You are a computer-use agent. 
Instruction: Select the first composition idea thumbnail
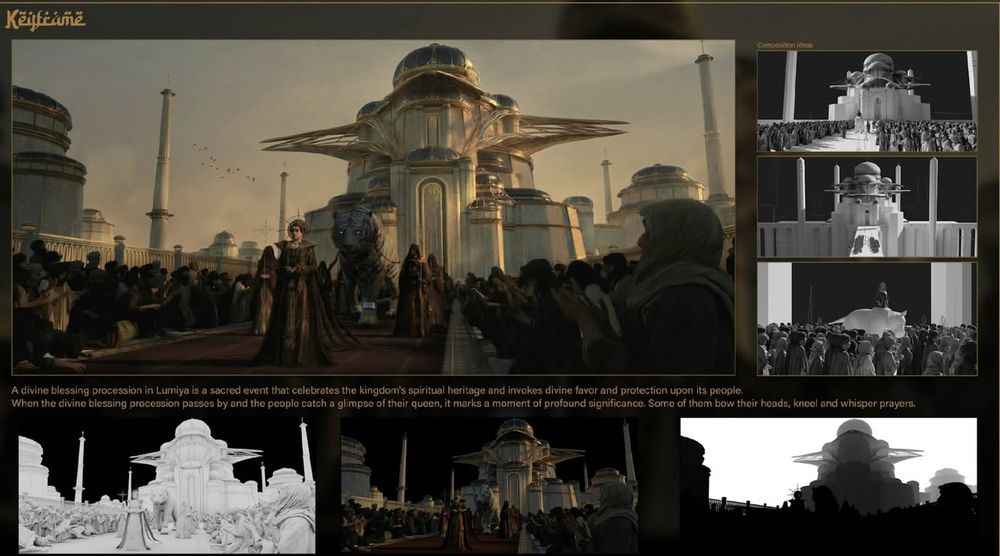click(x=867, y=101)
